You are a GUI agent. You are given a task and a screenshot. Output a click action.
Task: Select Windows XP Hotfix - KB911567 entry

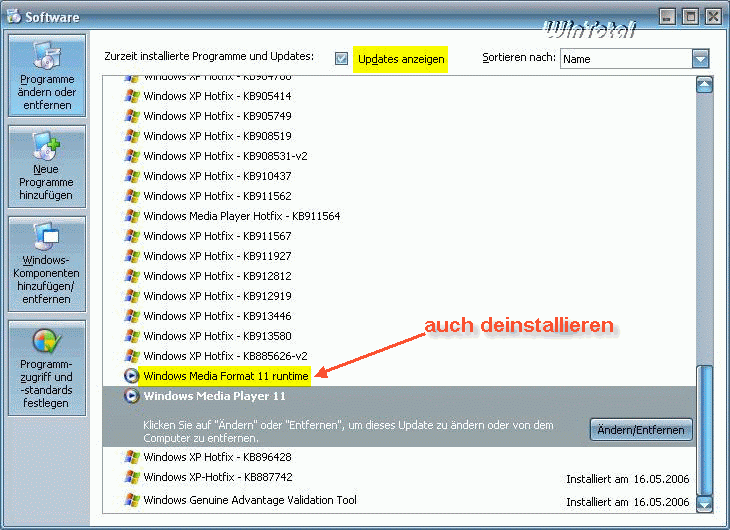(217, 236)
